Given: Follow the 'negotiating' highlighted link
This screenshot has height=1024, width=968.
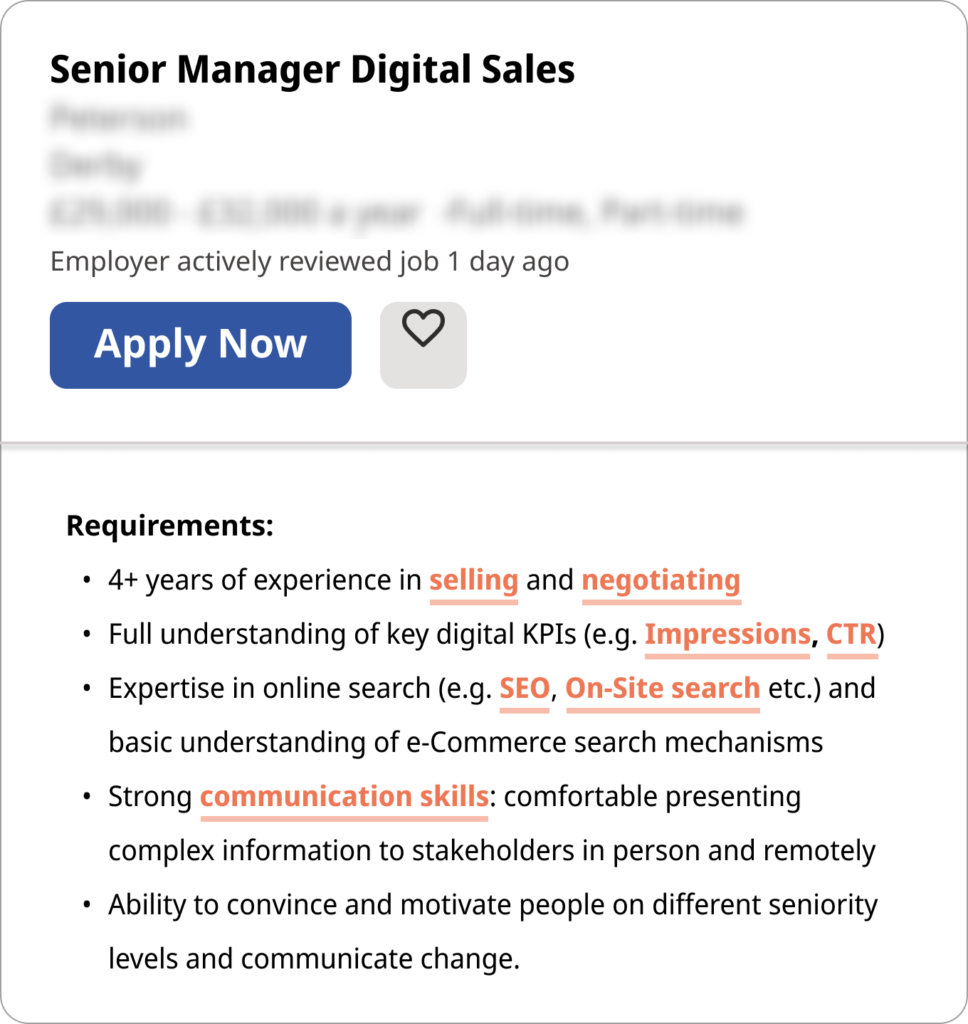Looking at the screenshot, I should coord(661,580).
